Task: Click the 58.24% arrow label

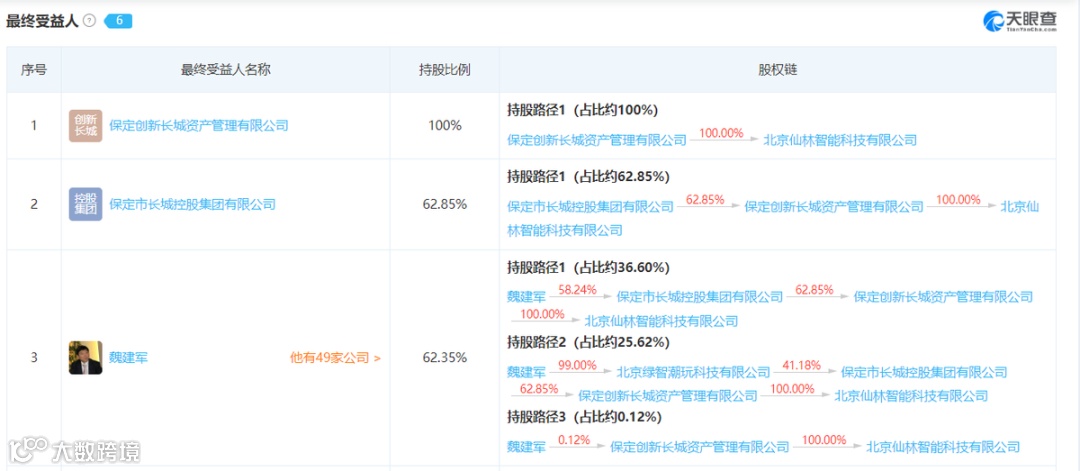Action: click(577, 291)
